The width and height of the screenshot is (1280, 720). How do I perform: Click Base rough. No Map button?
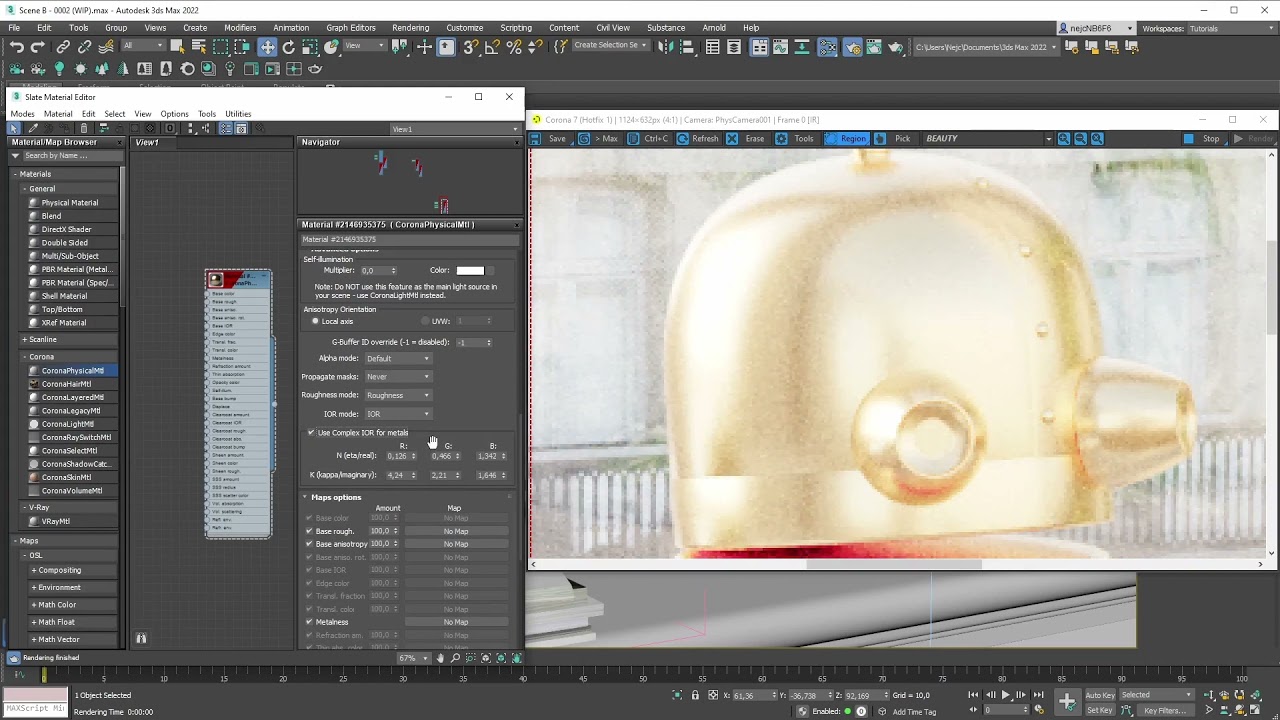456,531
